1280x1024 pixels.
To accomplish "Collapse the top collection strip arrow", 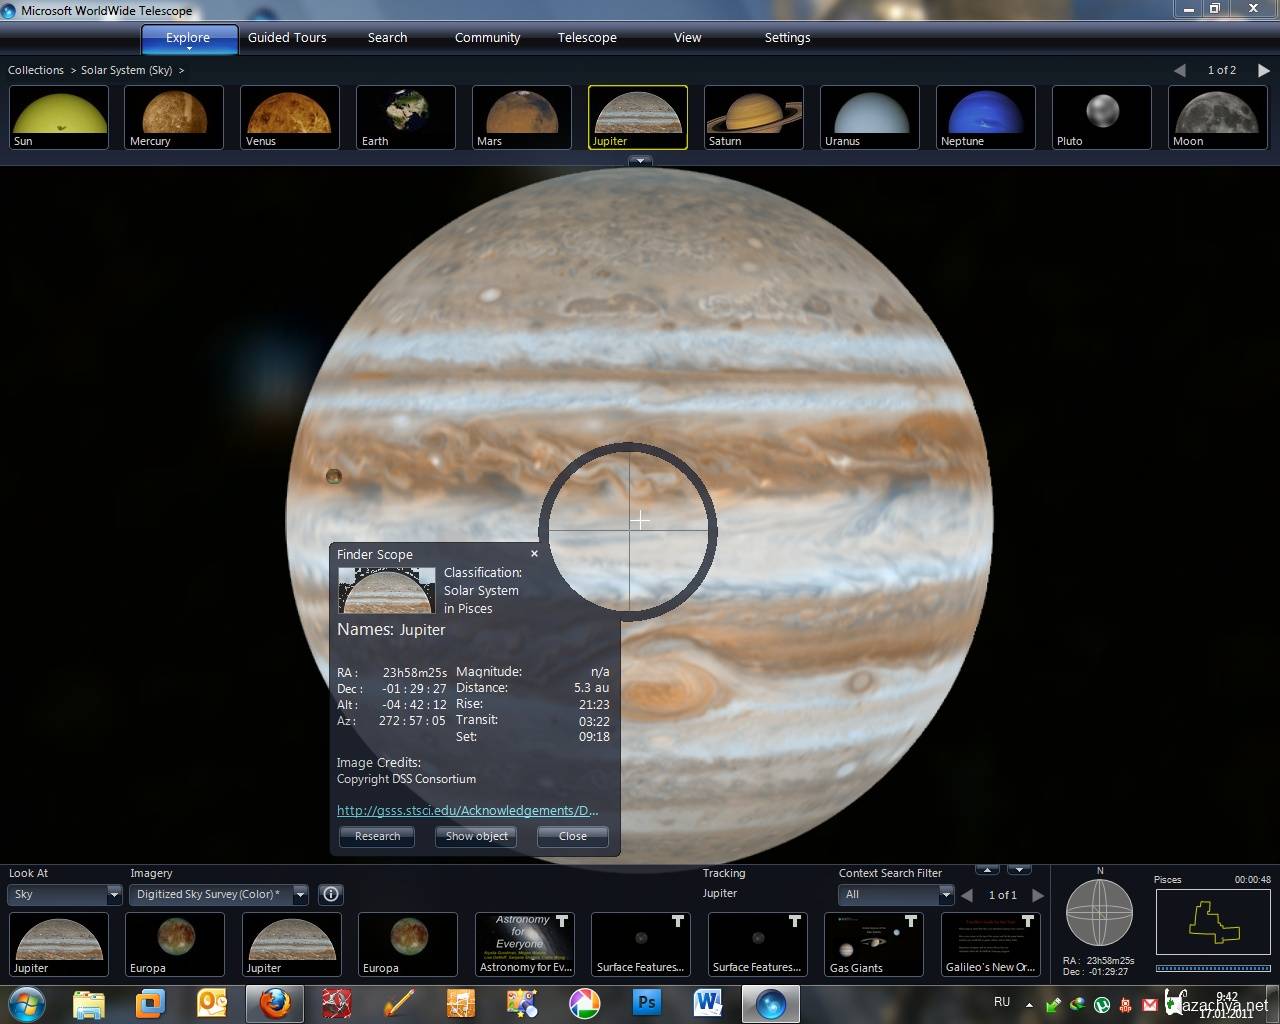I will click(640, 160).
